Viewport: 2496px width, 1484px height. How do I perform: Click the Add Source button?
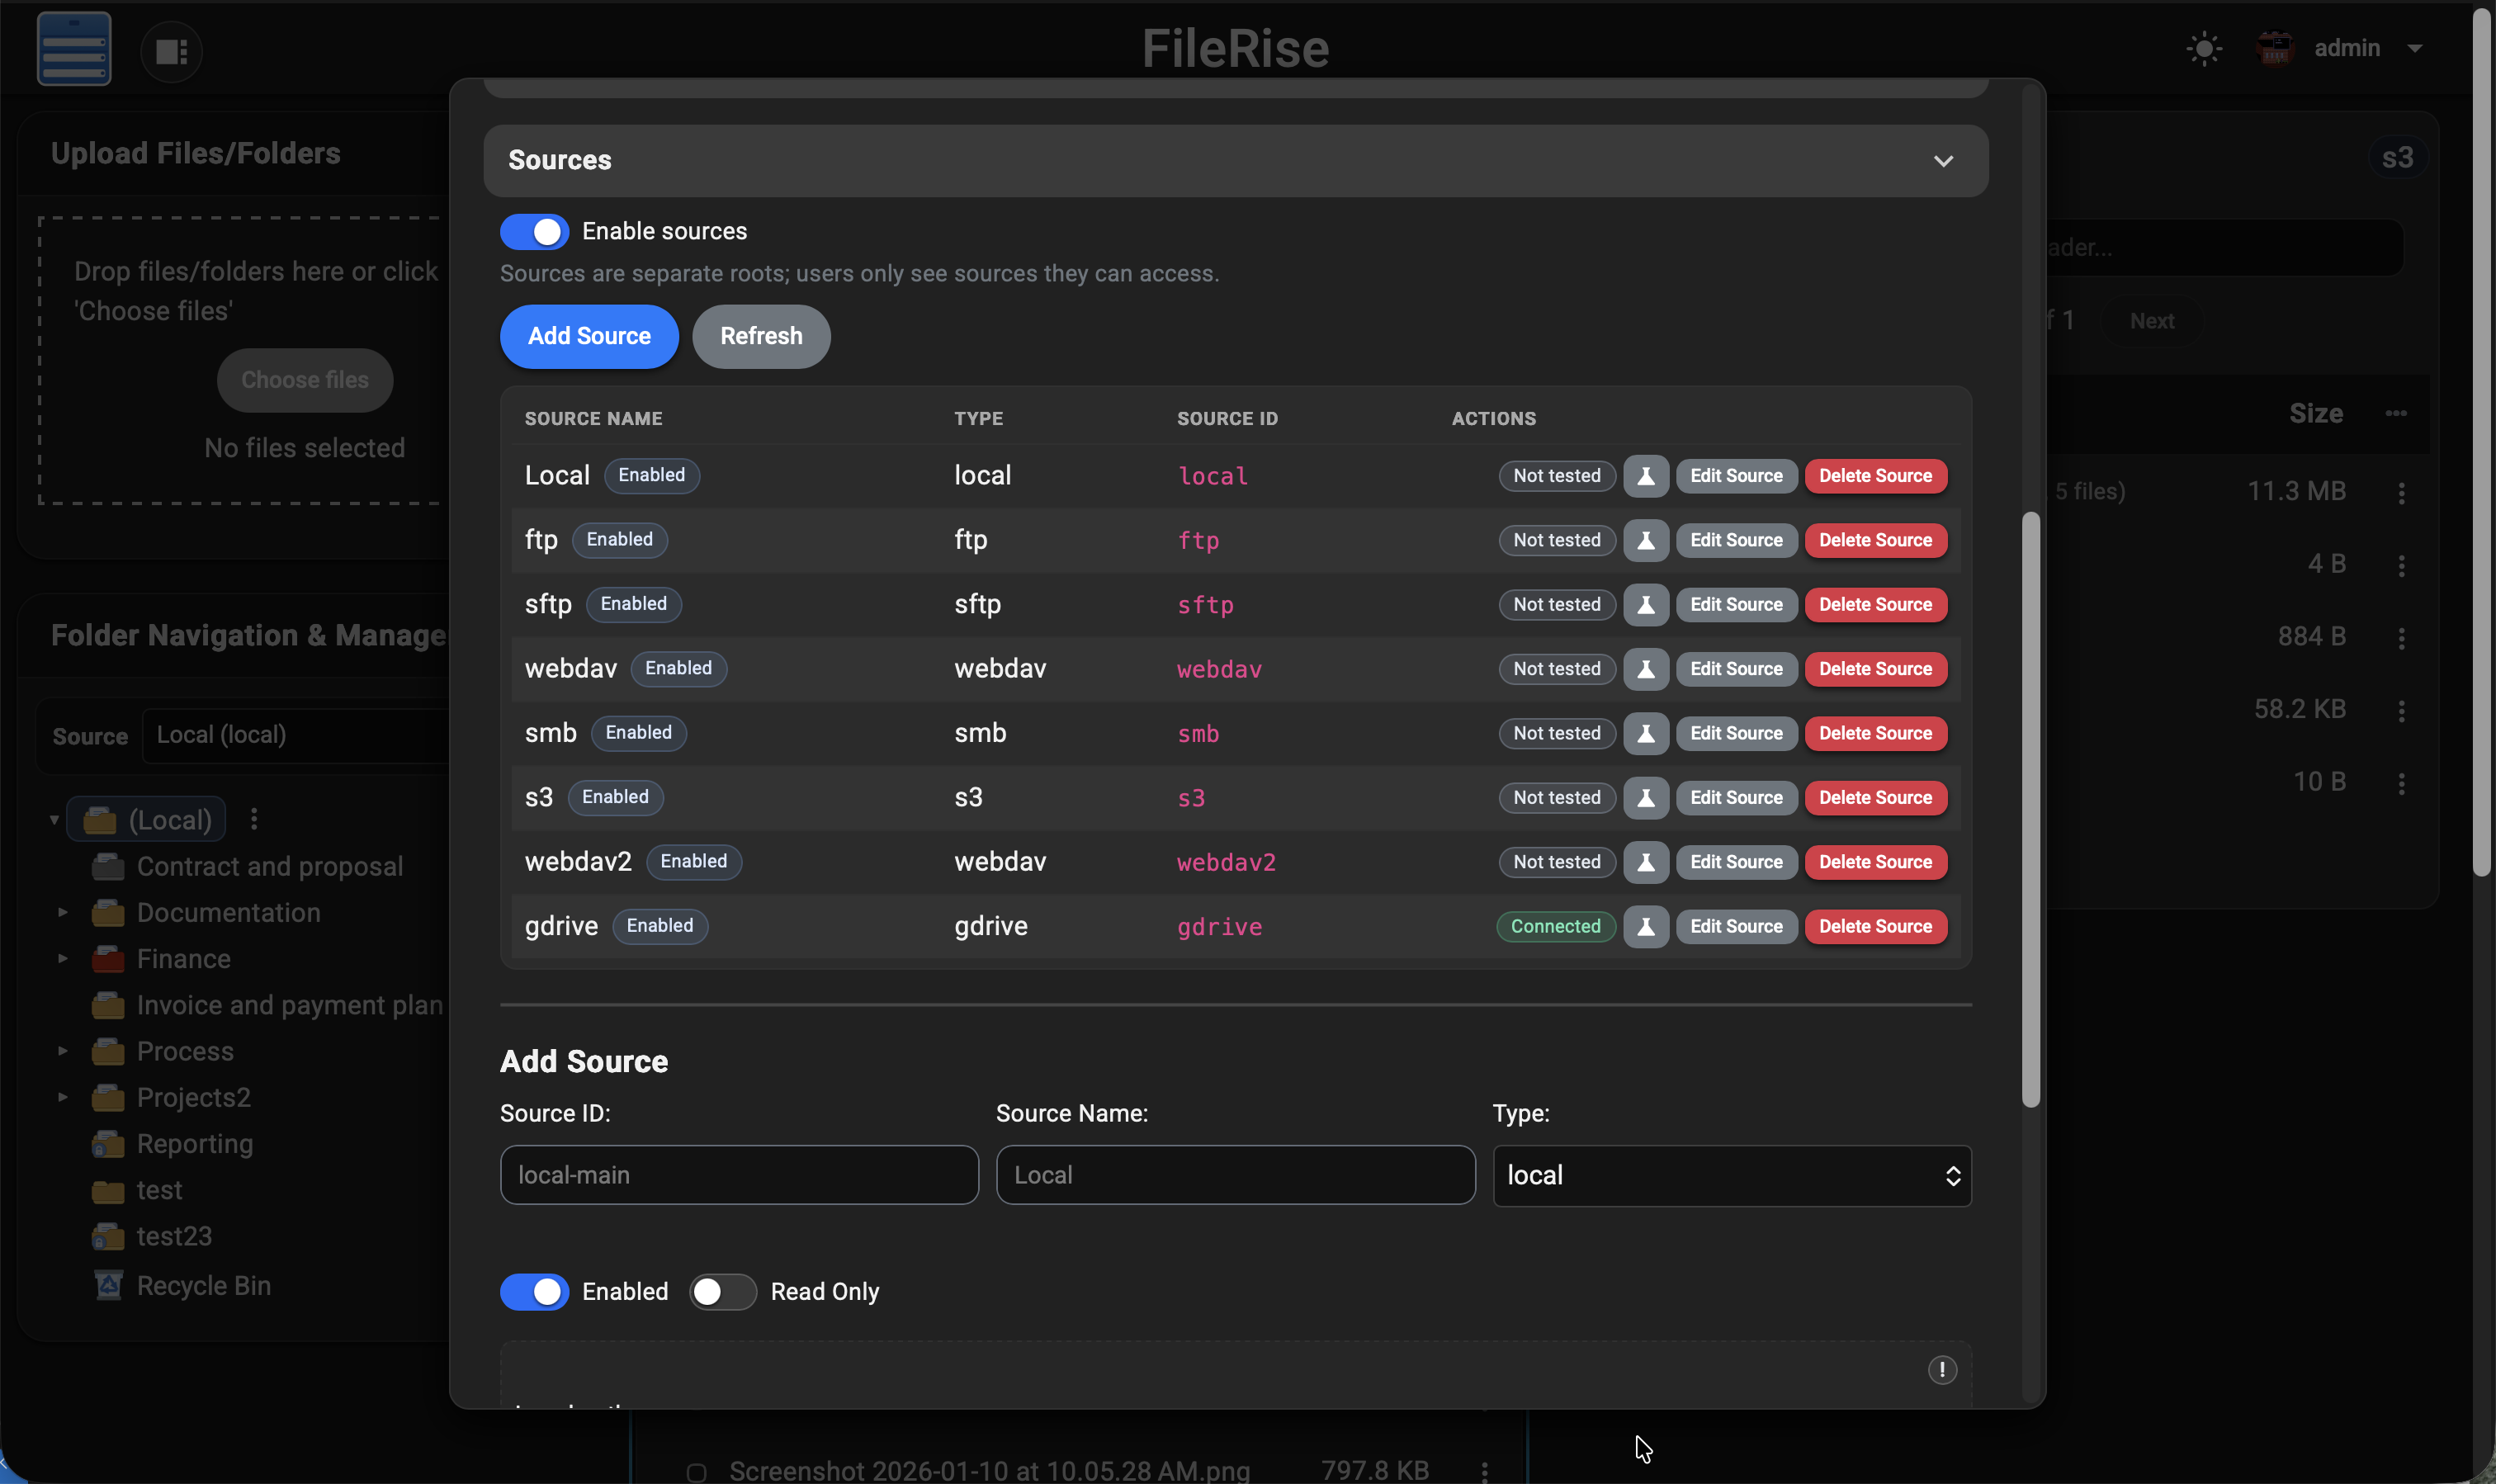(x=588, y=336)
